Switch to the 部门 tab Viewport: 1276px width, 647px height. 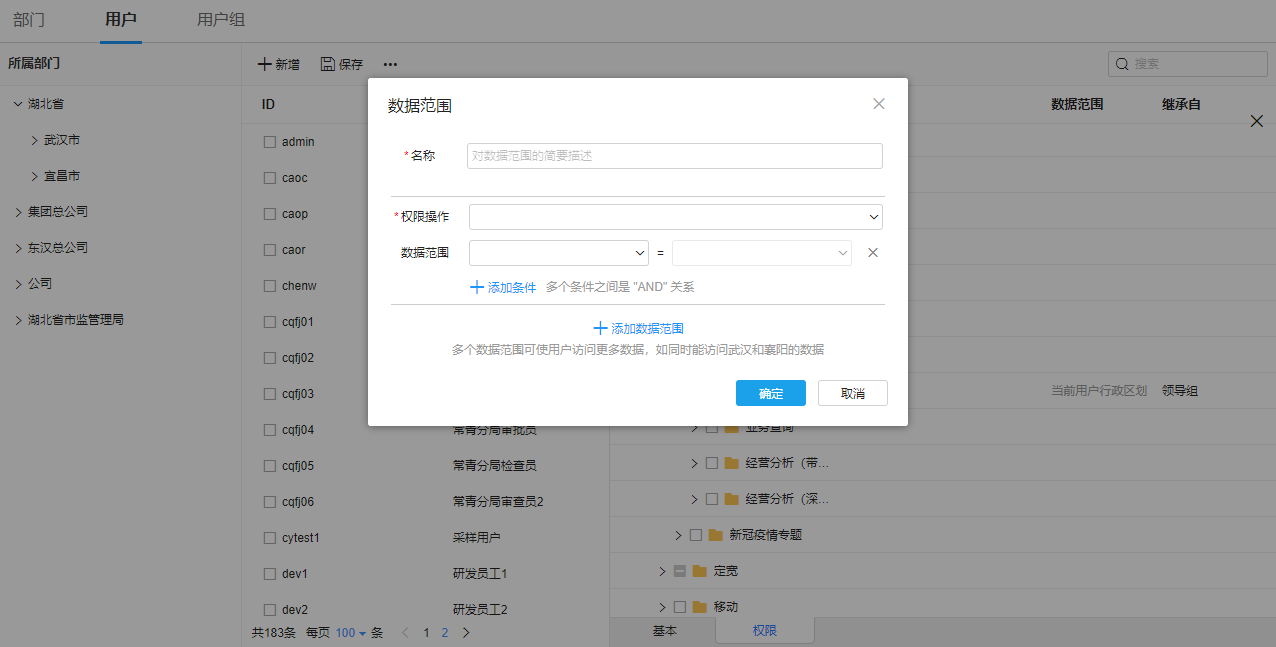point(29,20)
